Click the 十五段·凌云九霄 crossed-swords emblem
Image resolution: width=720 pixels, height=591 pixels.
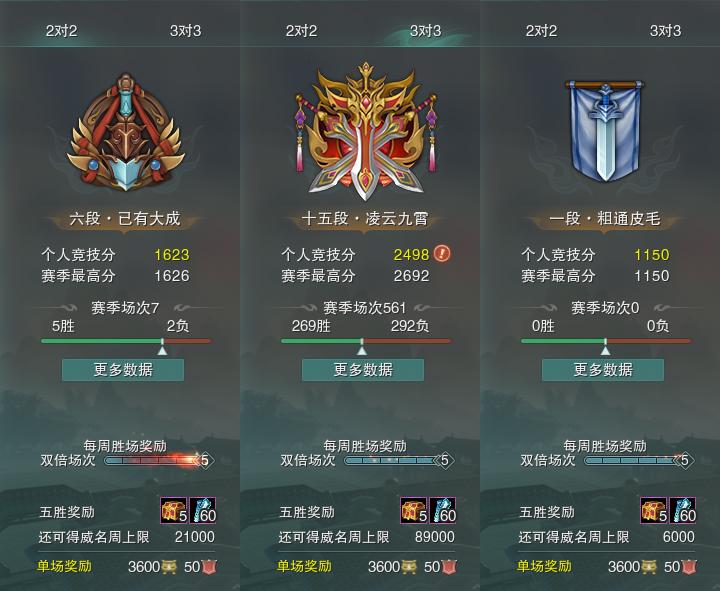click(365, 132)
